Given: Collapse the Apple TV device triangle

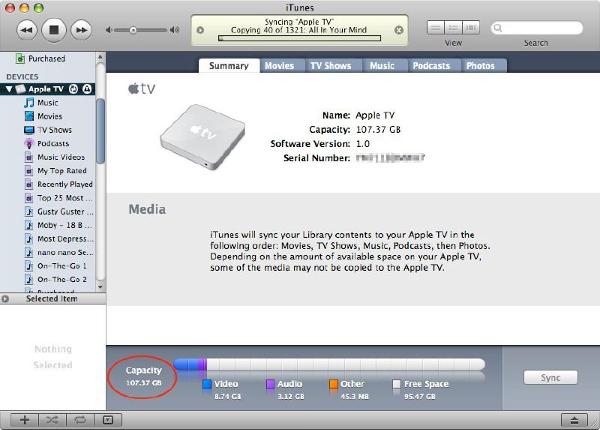Looking at the screenshot, I should click(9, 89).
